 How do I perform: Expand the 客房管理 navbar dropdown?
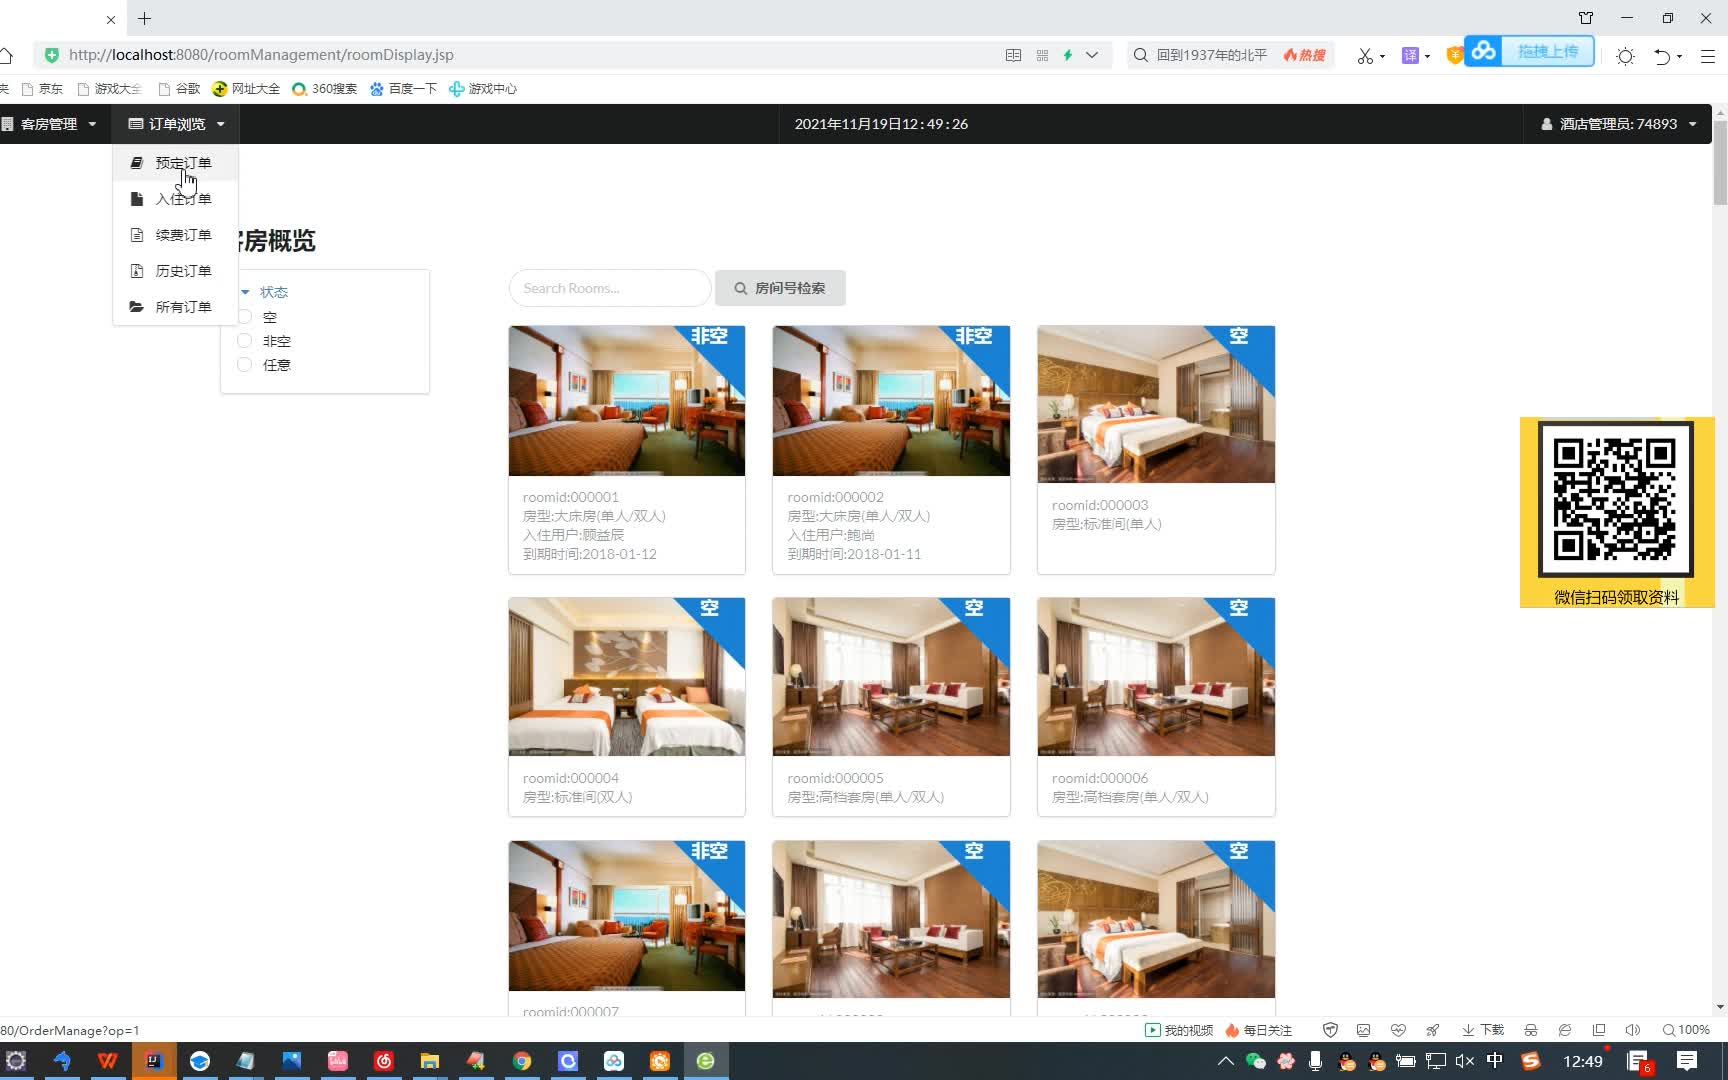pos(50,124)
